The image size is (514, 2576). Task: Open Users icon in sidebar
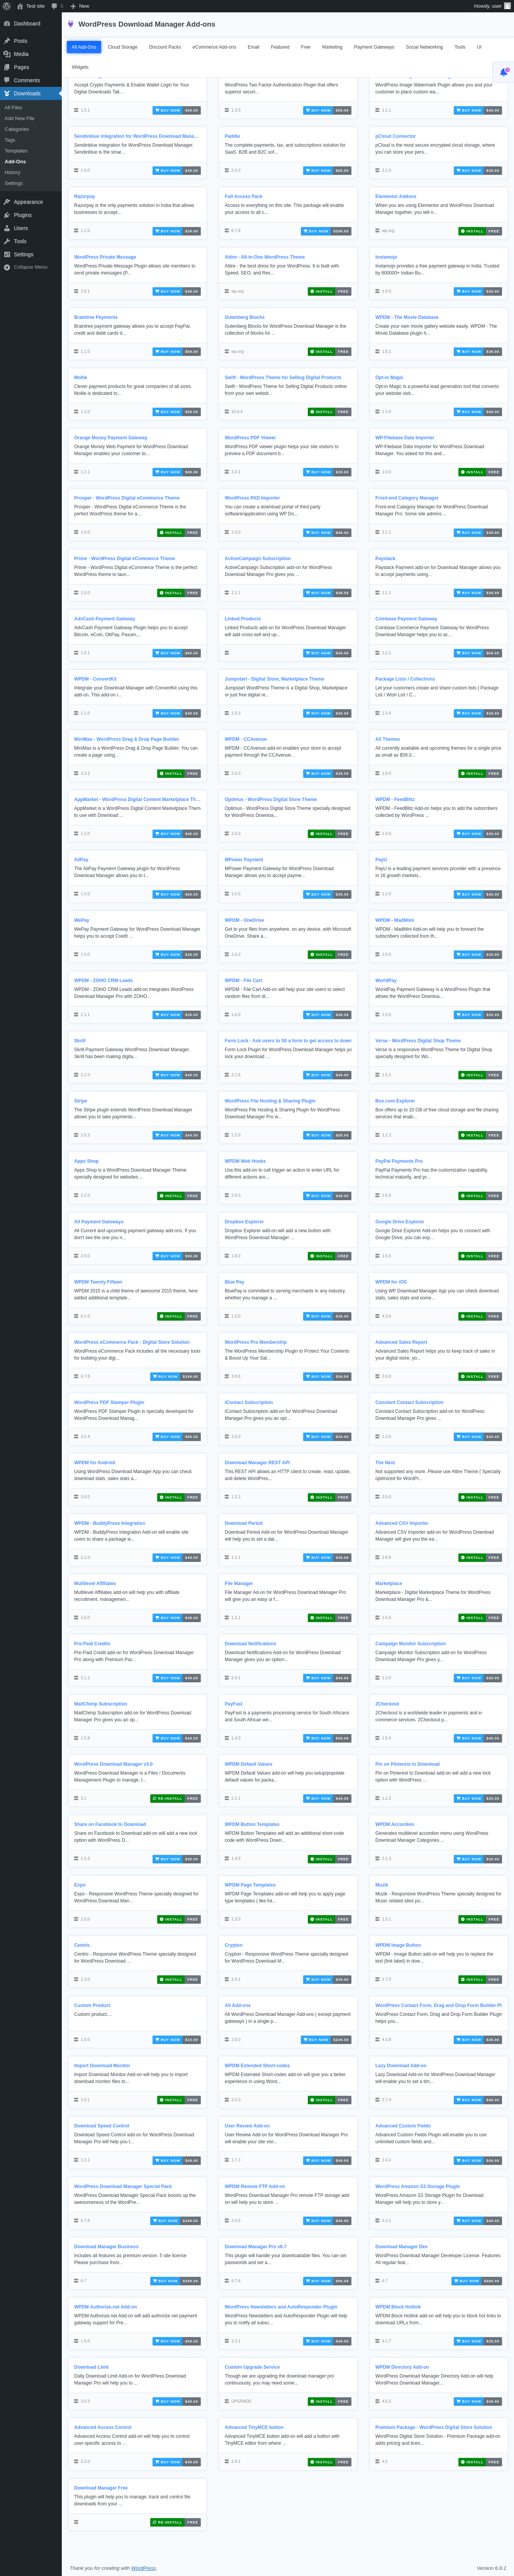7,228
